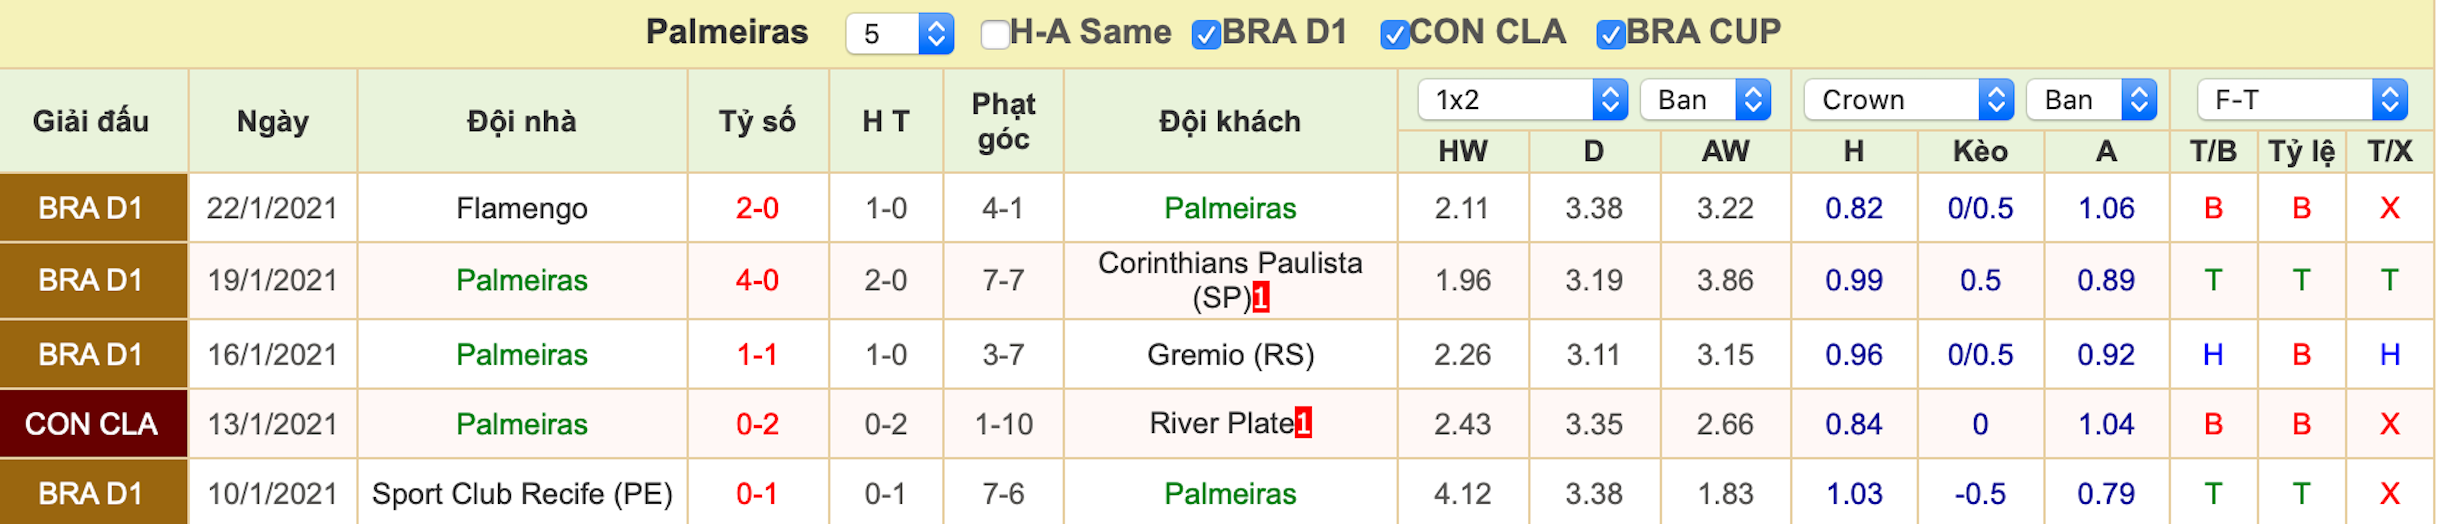2438x524 pixels.
Task: Open the Crown bookmaker dropdown
Action: [x=1908, y=100]
